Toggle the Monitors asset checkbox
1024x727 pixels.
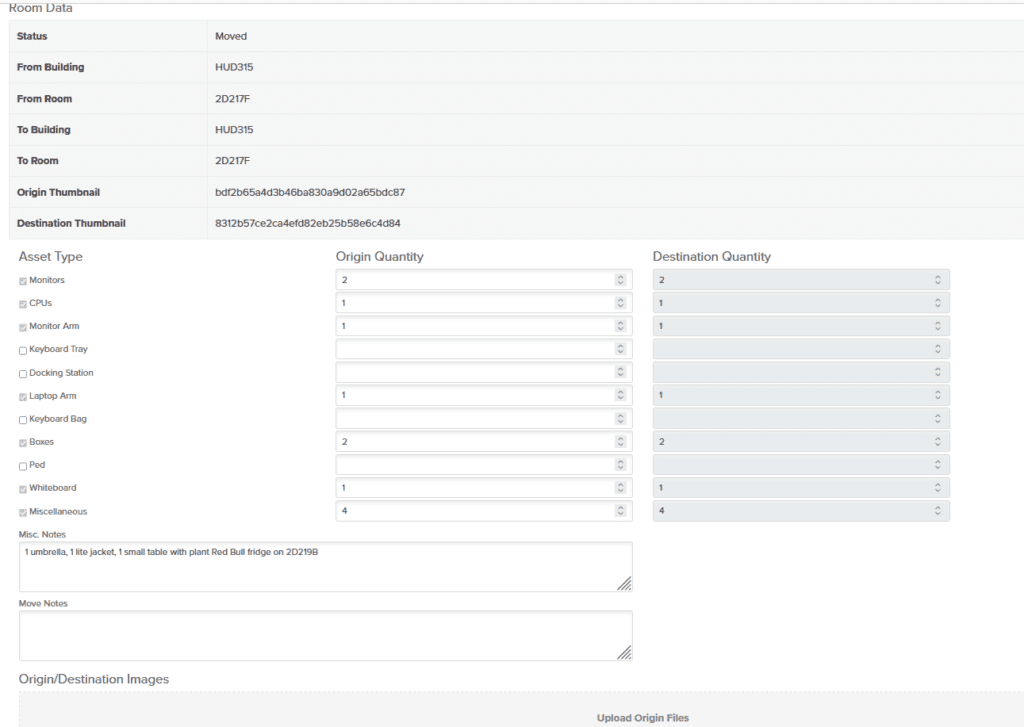coord(23,281)
